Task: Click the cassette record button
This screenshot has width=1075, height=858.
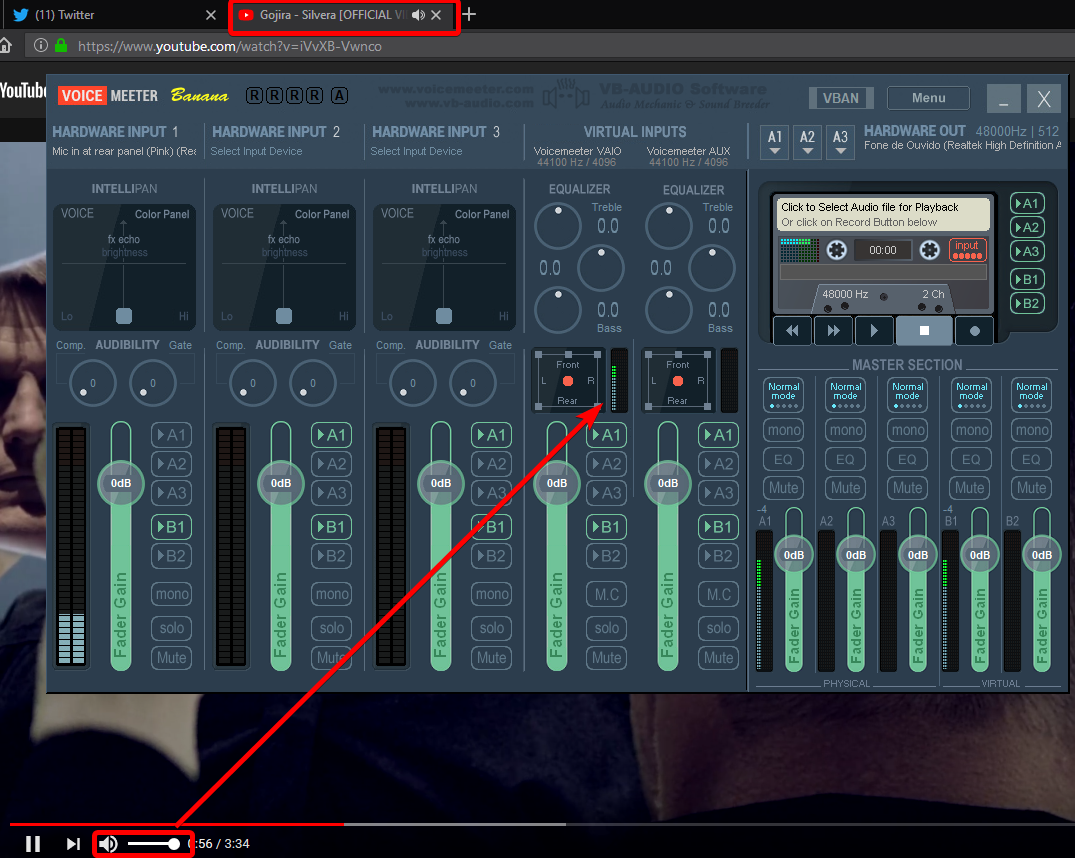Action: click(974, 331)
